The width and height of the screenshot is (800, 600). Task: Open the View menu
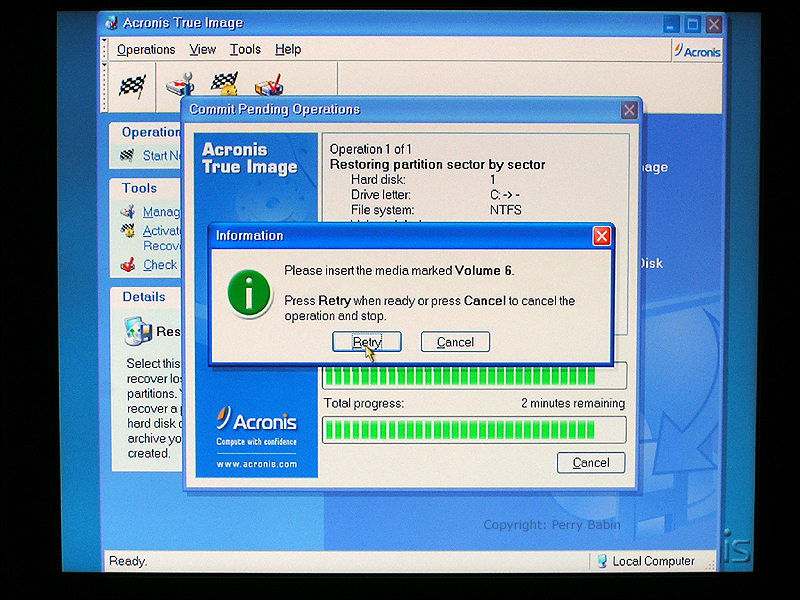(x=203, y=49)
